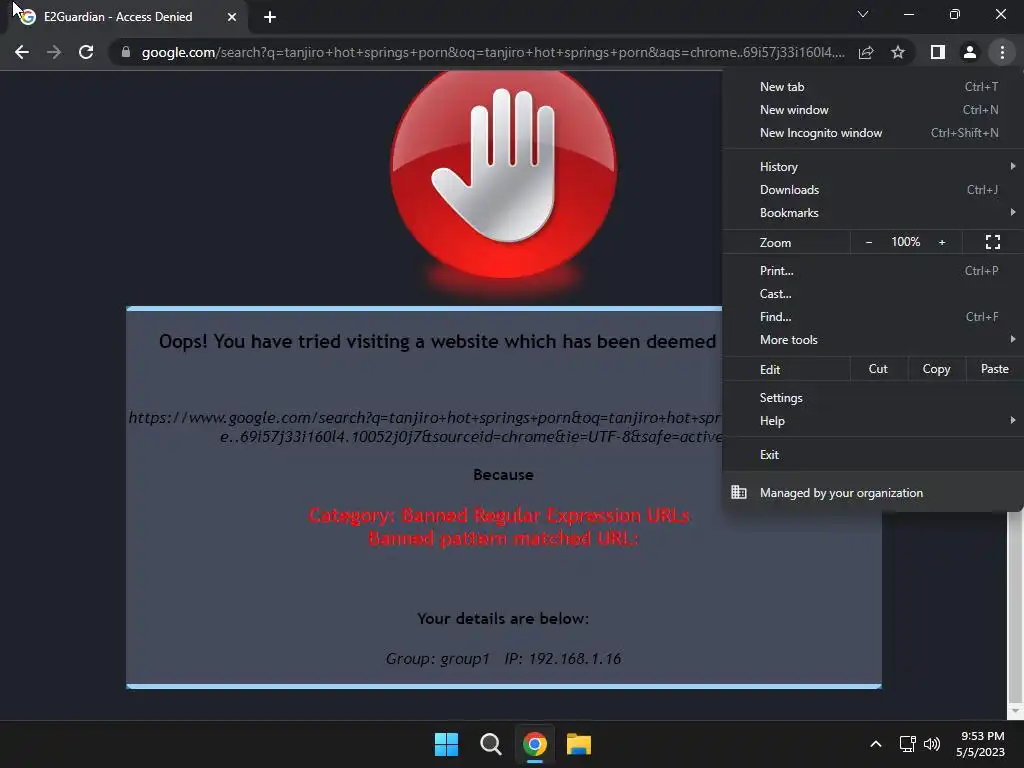Click the Paste button in Edit row
The height and width of the screenshot is (768, 1024).
[995, 369]
